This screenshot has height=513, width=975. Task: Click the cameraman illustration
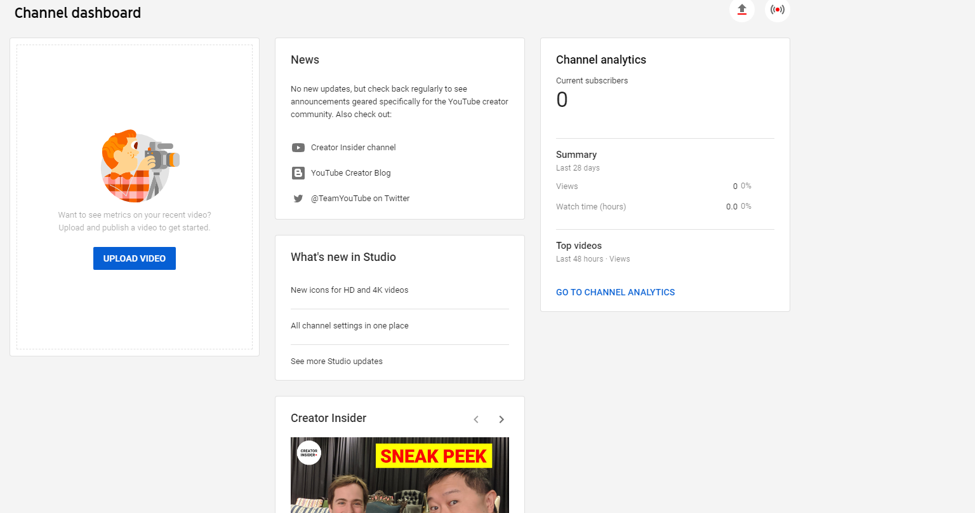point(139,166)
